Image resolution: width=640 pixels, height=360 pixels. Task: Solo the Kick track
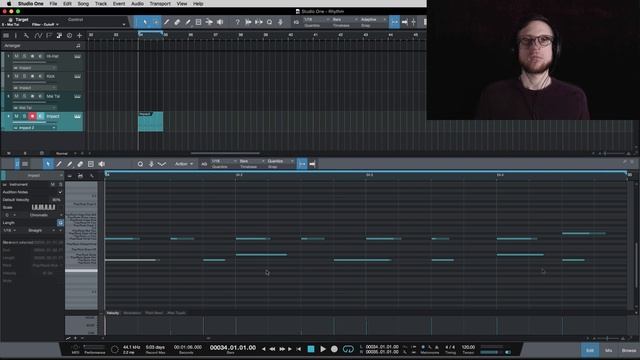tap(24, 76)
